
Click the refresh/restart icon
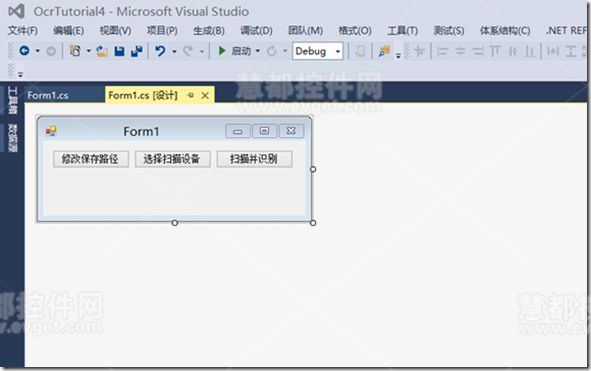pos(271,51)
